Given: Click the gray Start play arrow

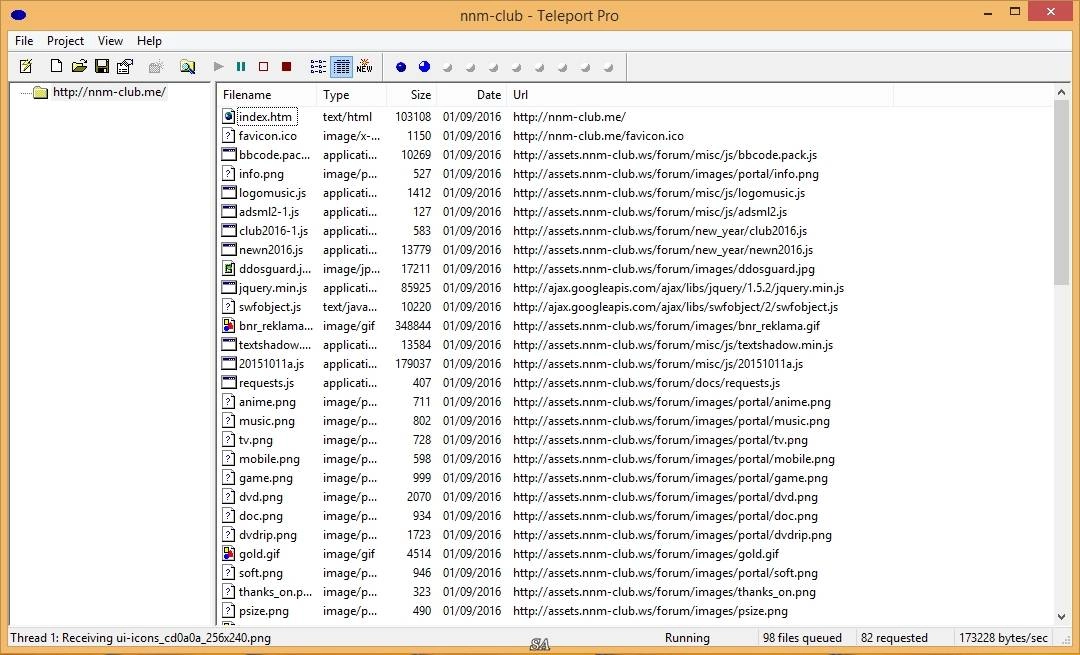Looking at the screenshot, I should point(219,67).
